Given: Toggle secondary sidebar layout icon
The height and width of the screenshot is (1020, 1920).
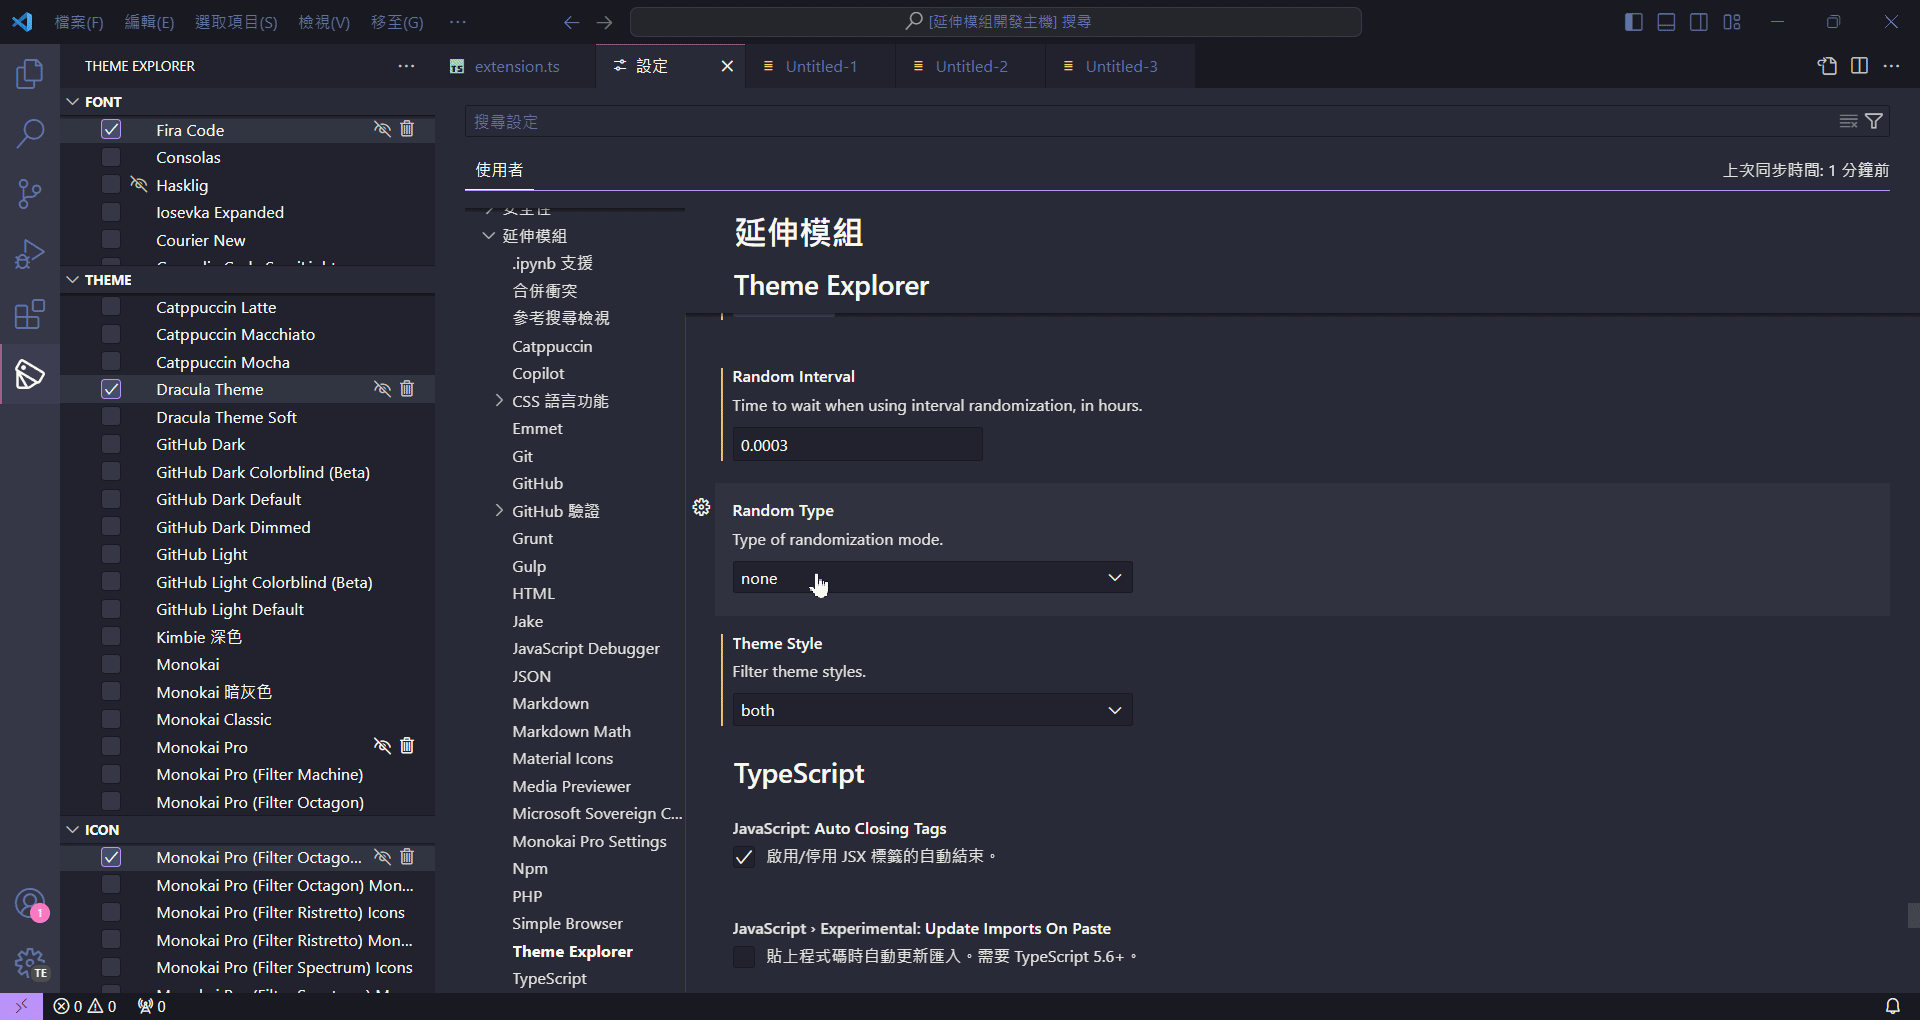Looking at the screenshot, I should click(x=1699, y=22).
